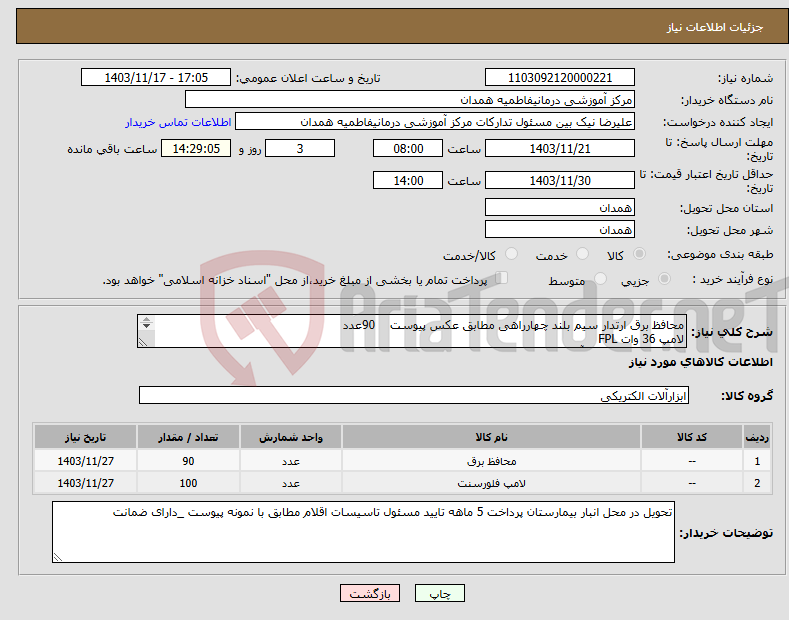Click the چاپ (print) button
Image resolution: width=789 pixels, height=620 pixels.
(439, 593)
